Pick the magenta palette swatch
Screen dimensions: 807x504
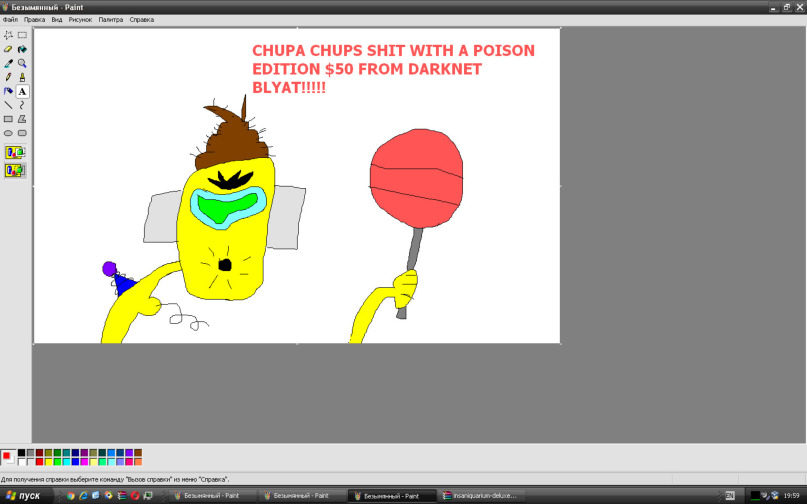(x=84, y=462)
